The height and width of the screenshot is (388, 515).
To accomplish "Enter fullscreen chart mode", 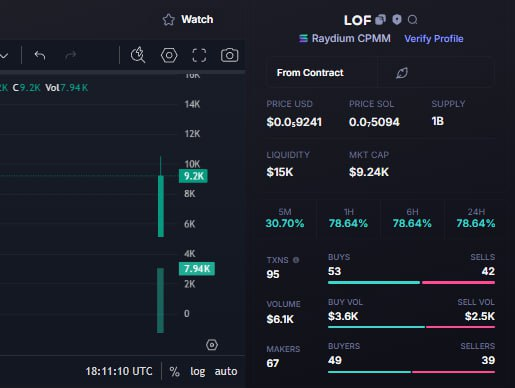I will click(x=199, y=55).
